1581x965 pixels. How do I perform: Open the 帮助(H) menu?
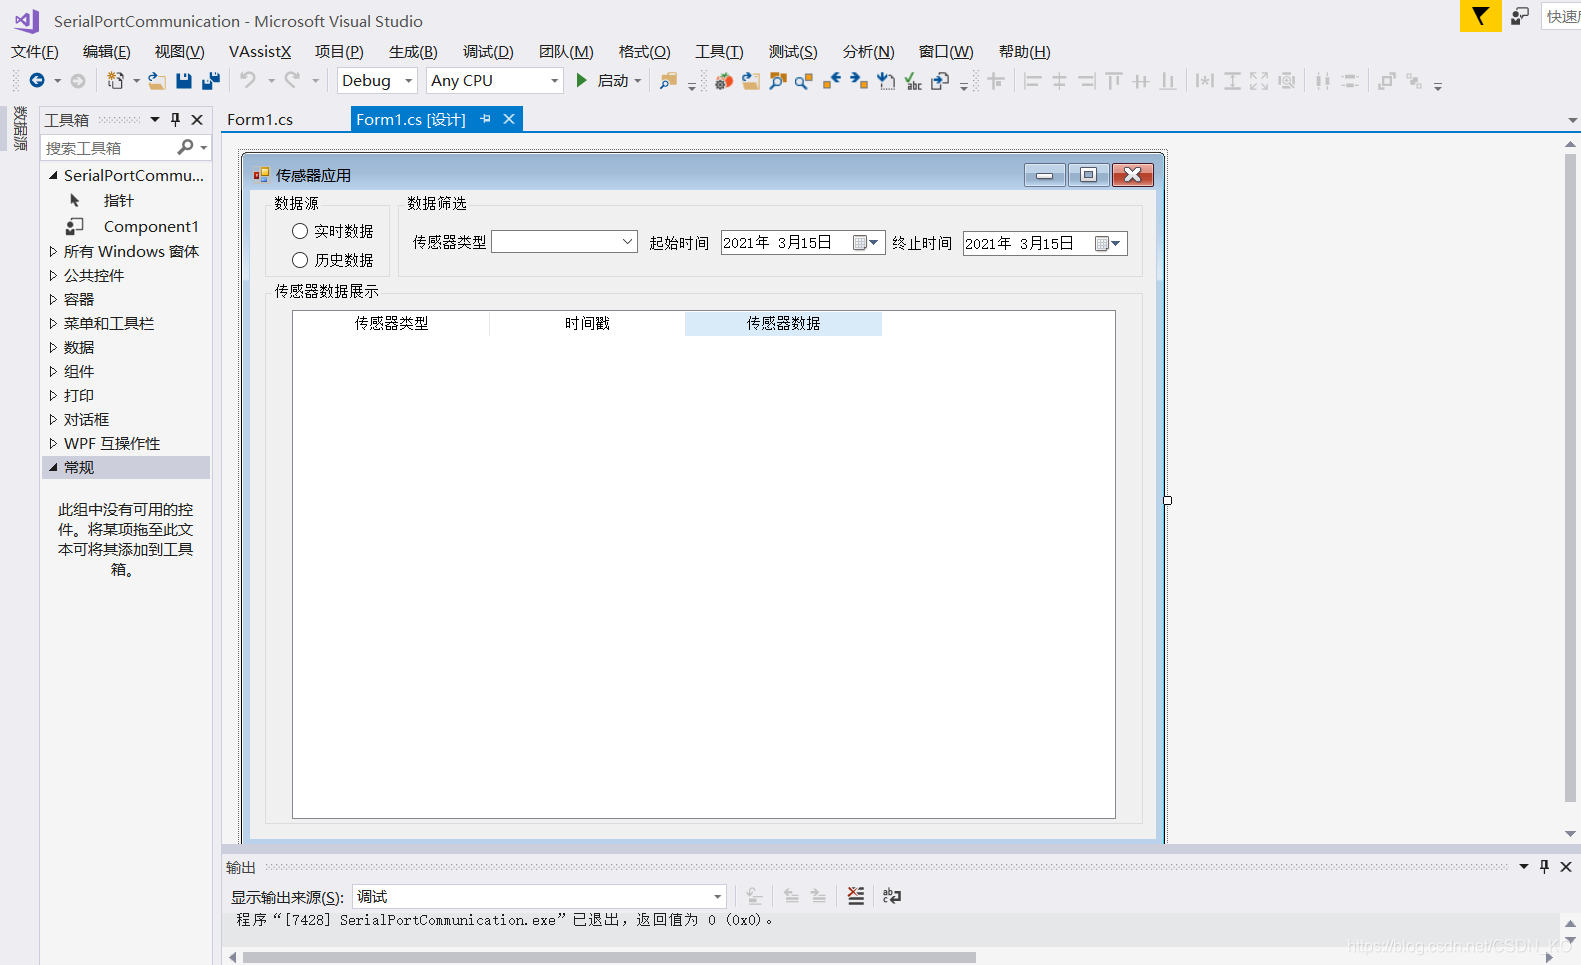pyautogui.click(x=1024, y=52)
